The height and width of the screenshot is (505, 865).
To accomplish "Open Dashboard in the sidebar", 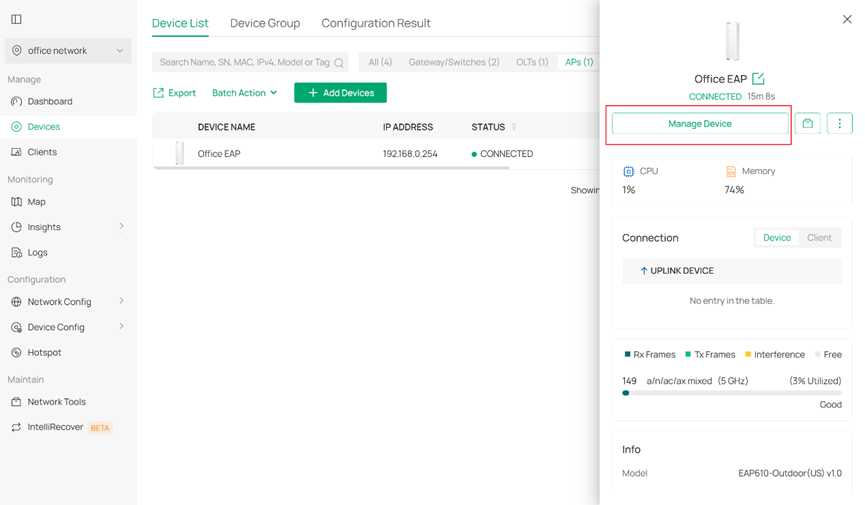I will click(x=50, y=102).
